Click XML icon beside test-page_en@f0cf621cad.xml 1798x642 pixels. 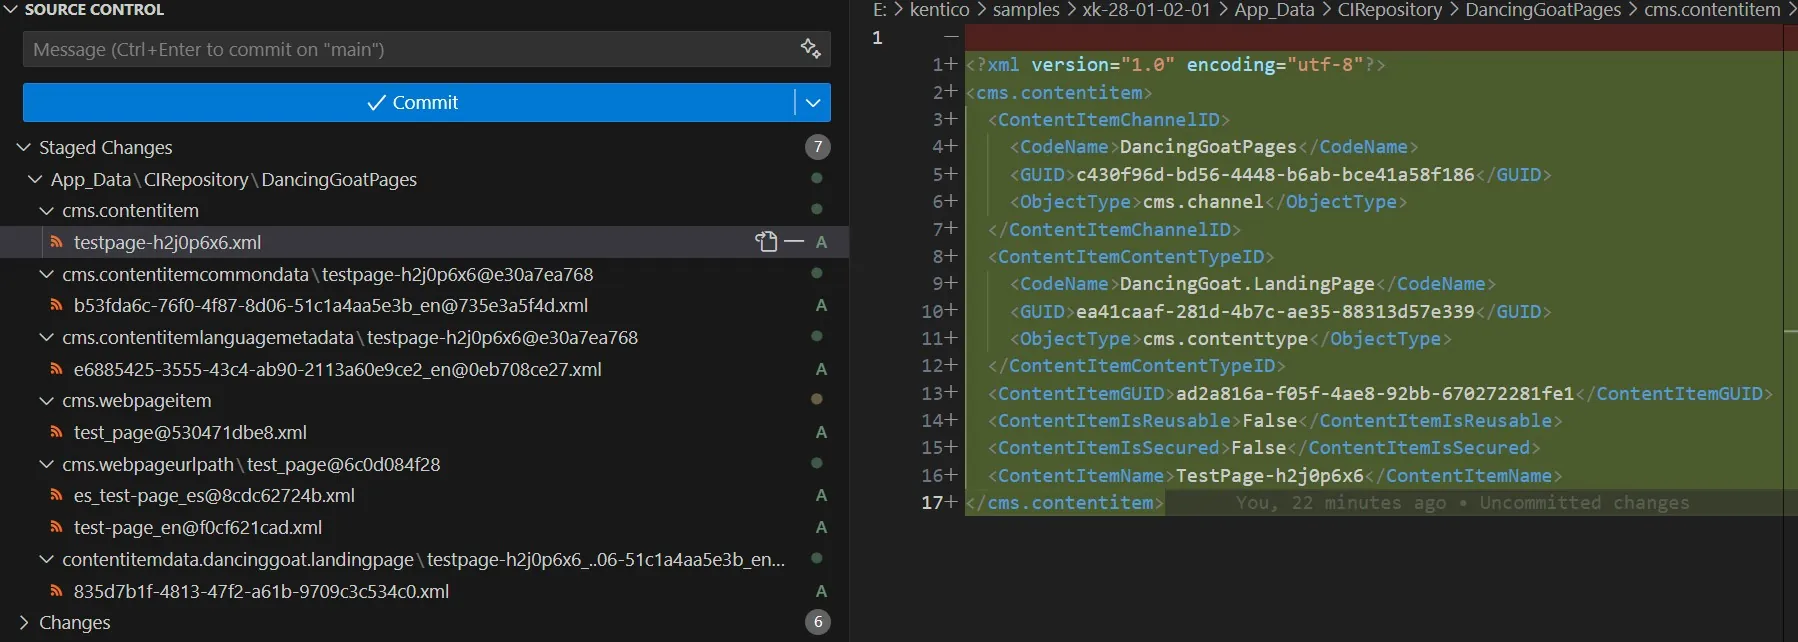click(57, 527)
